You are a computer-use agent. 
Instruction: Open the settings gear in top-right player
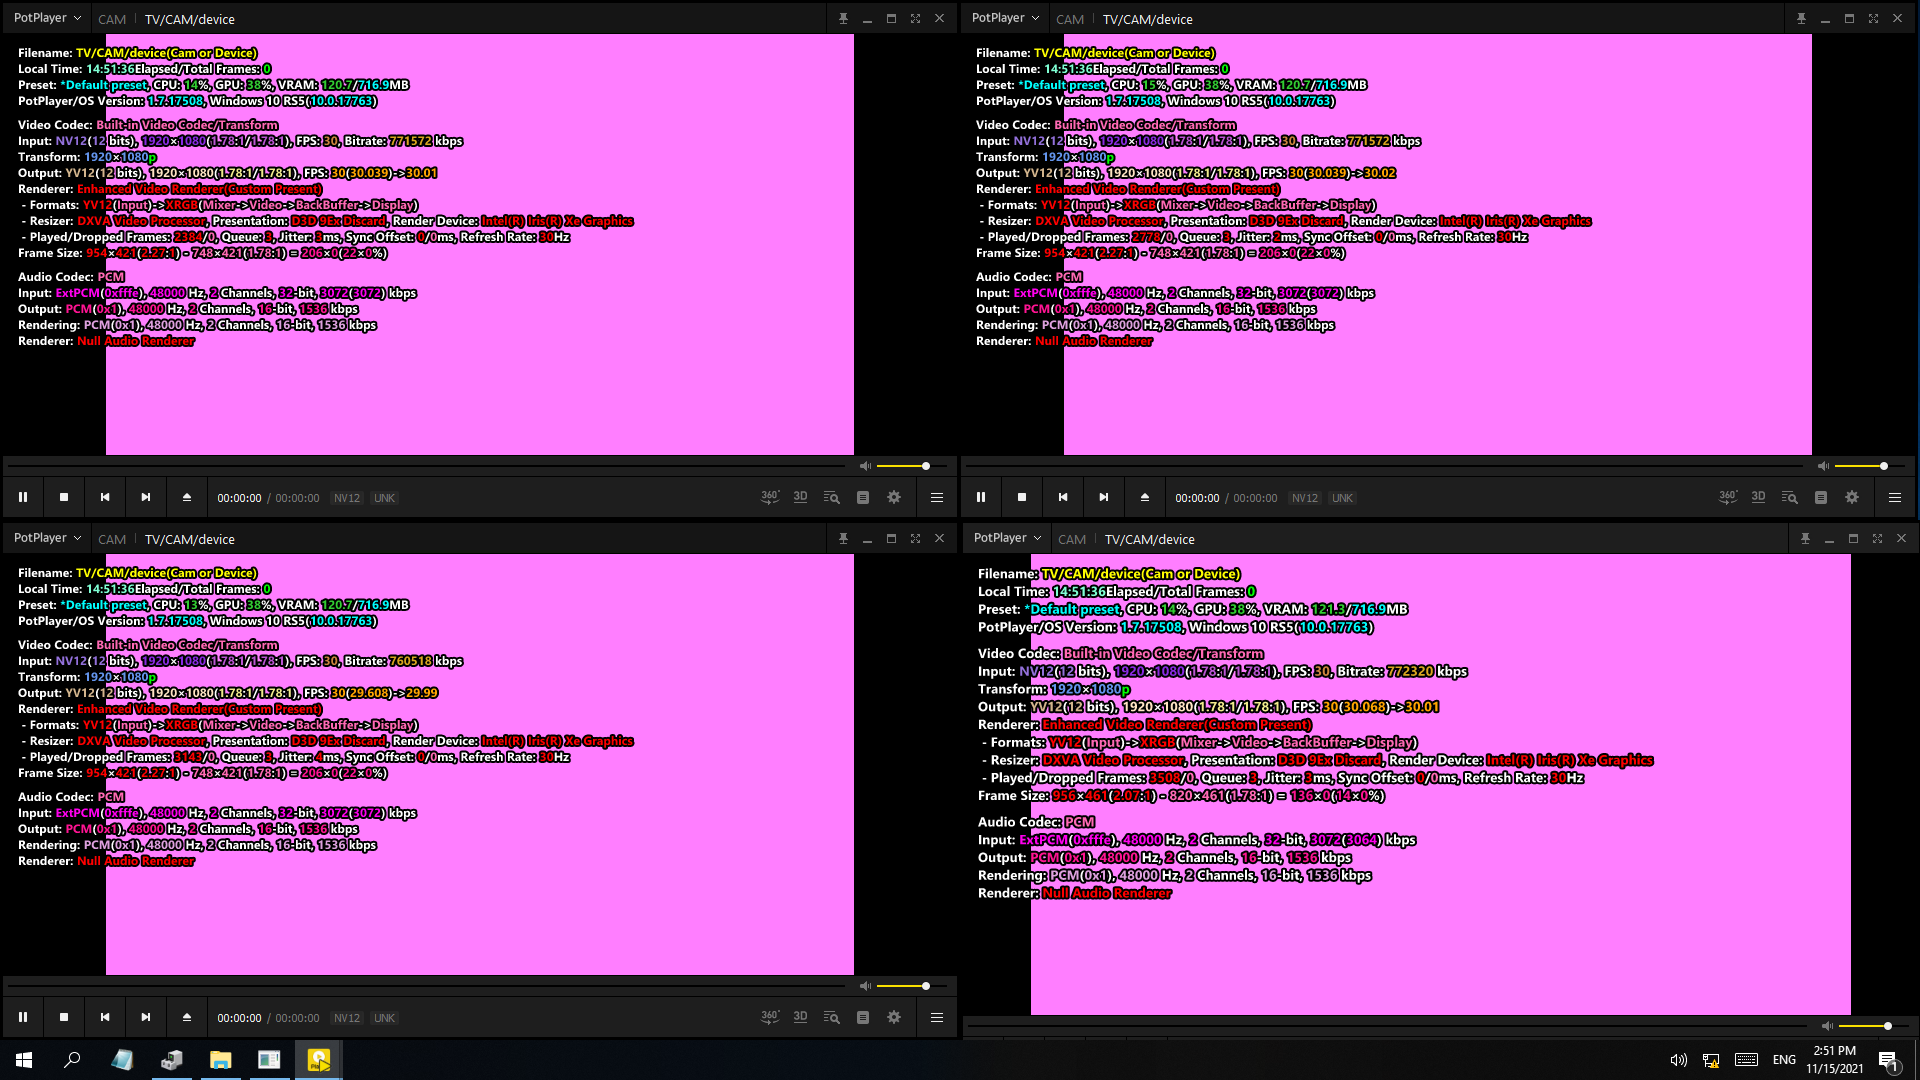[1852, 497]
